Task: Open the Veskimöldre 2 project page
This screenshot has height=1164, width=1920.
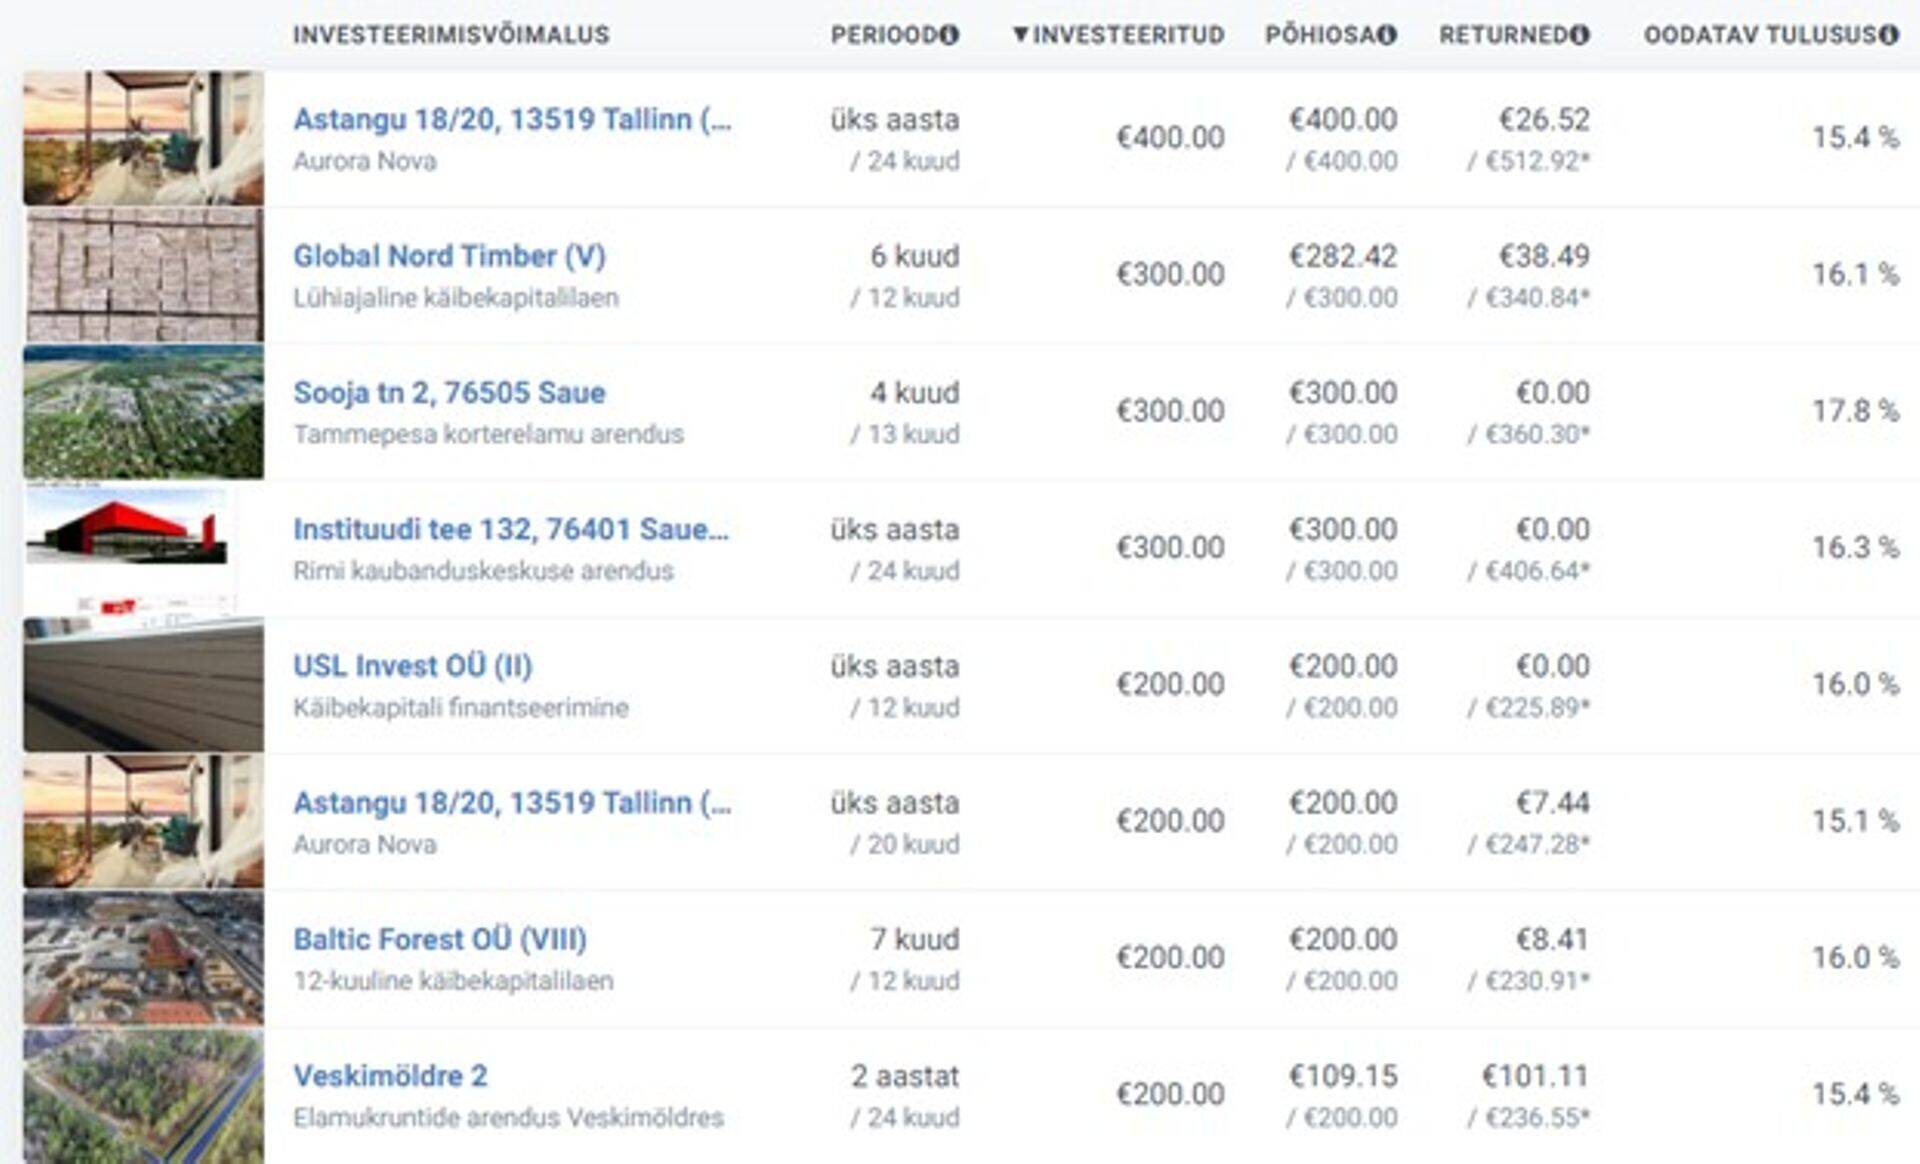Action: (x=390, y=1076)
